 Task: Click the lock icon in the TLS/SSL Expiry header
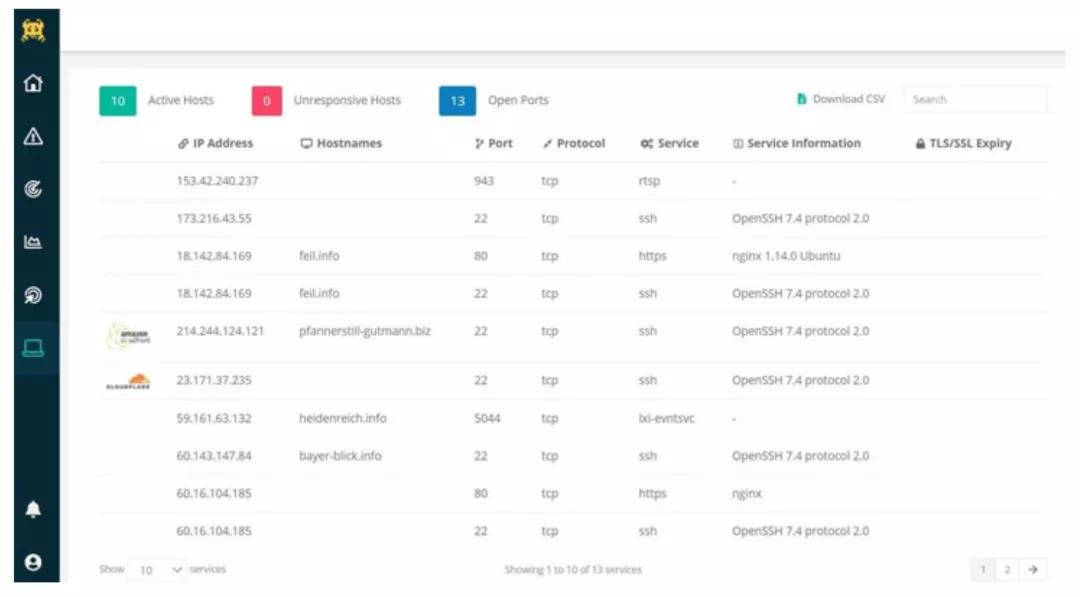point(920,143)
